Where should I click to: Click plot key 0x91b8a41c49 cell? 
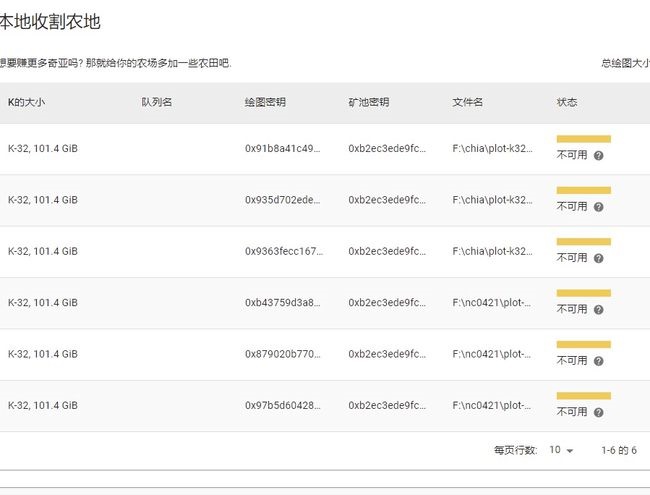283,149
